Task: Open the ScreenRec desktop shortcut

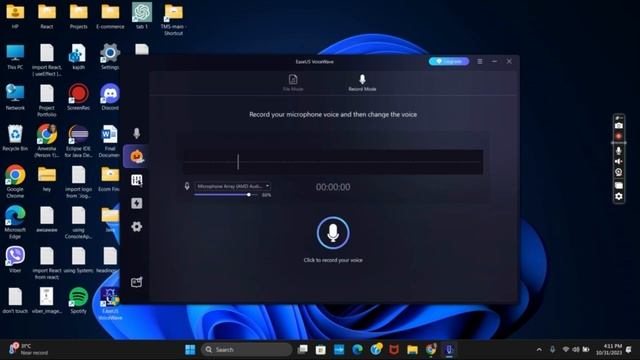Action: 78,97
